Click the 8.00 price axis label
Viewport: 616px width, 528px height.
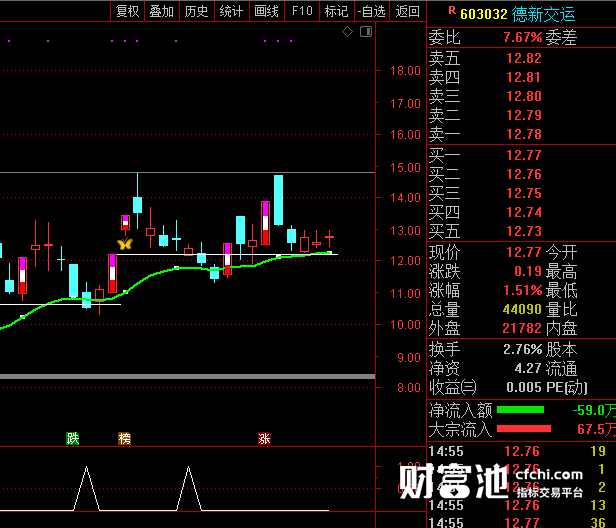coord(409,388)
